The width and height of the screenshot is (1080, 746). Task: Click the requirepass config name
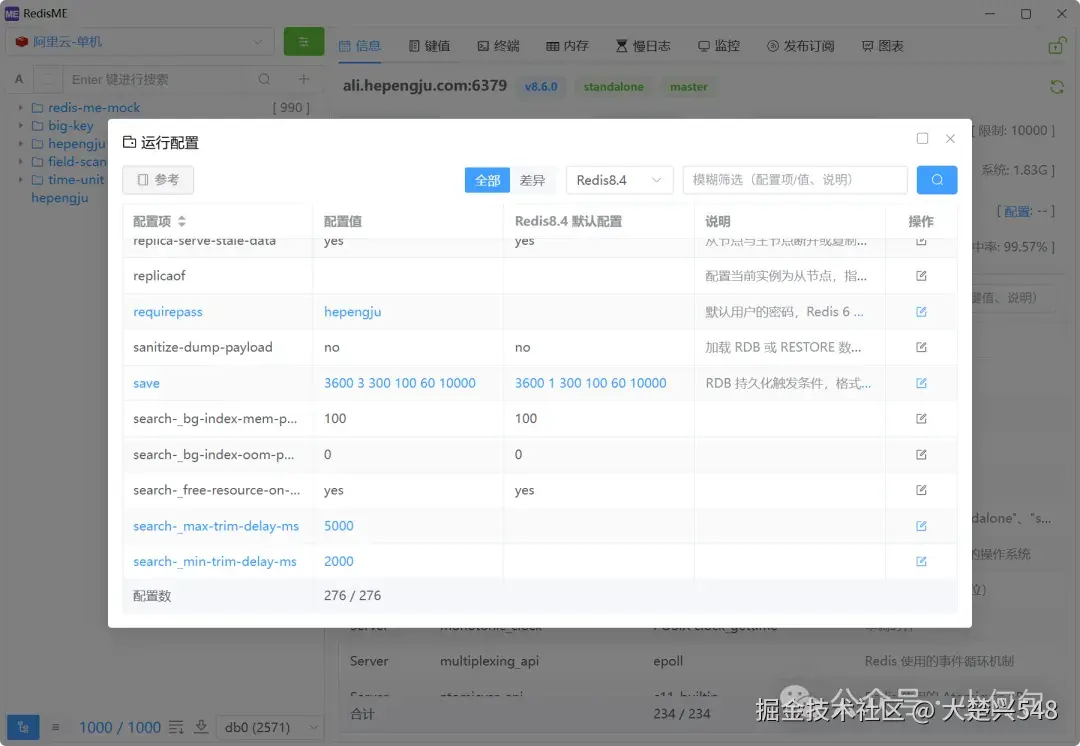(x=168, y=311)
